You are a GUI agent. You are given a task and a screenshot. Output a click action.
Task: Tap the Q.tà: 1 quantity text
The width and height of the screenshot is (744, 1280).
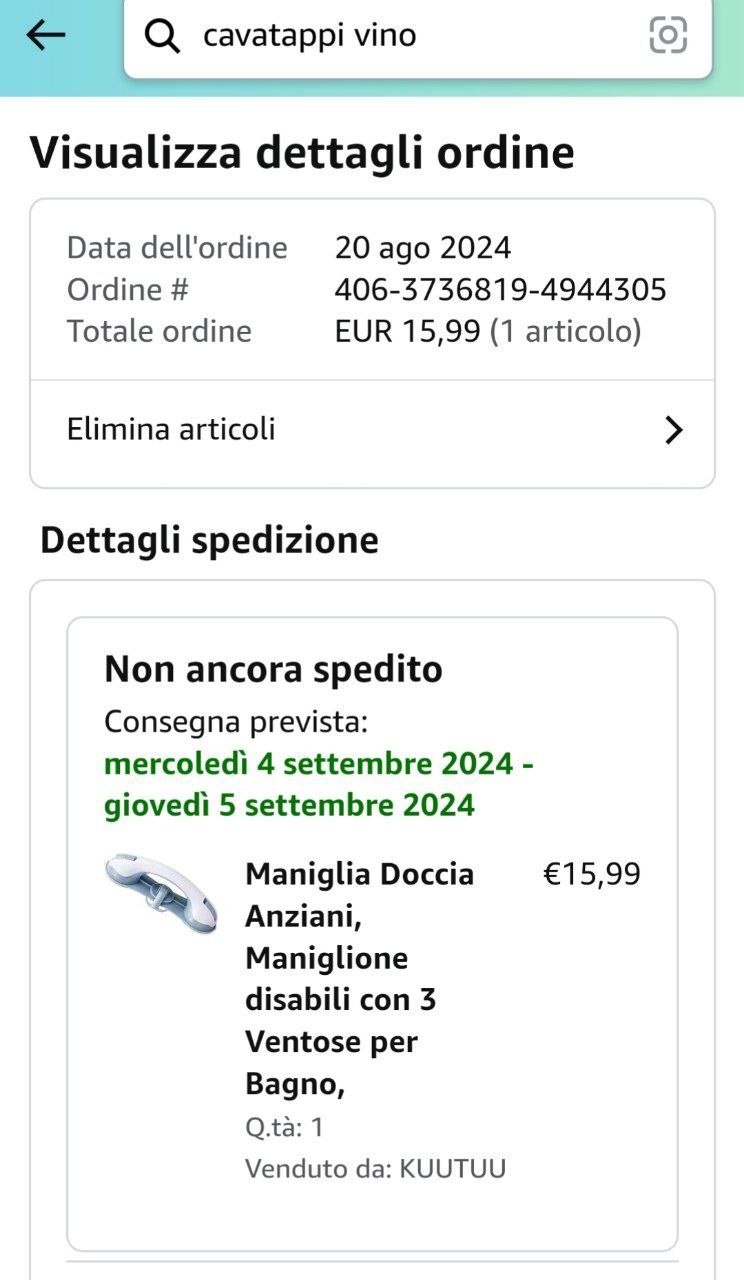pyautogui.click(x=284, y=1127)
